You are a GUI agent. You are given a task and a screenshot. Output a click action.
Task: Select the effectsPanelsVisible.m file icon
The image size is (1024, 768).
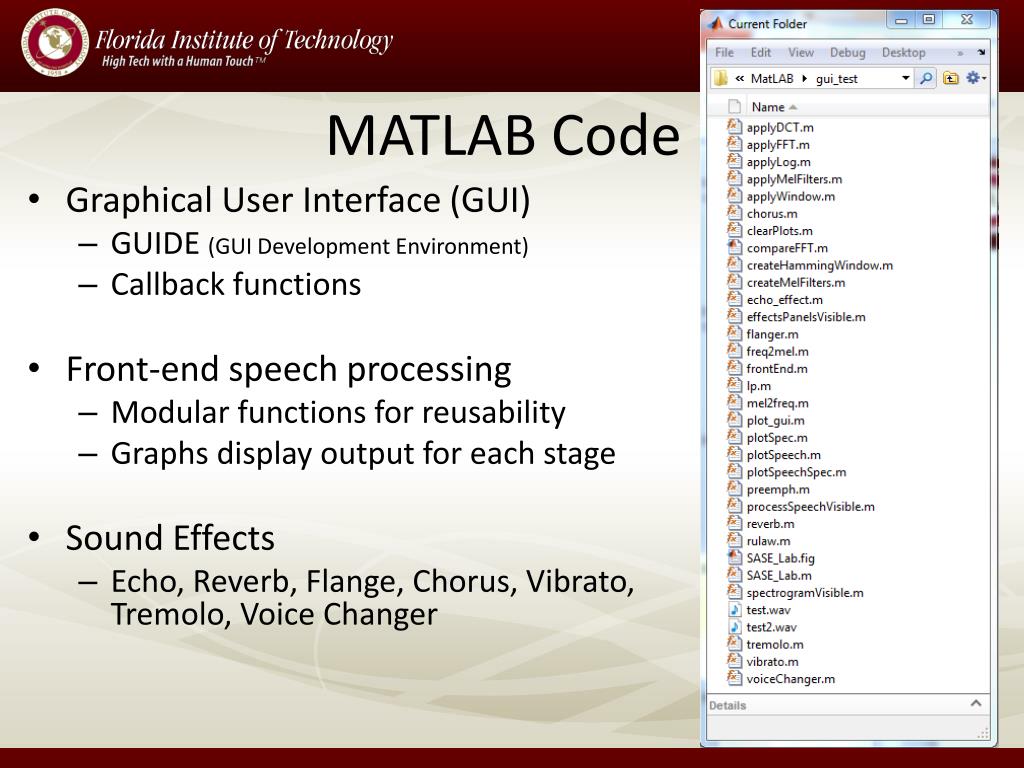(735, 315)
